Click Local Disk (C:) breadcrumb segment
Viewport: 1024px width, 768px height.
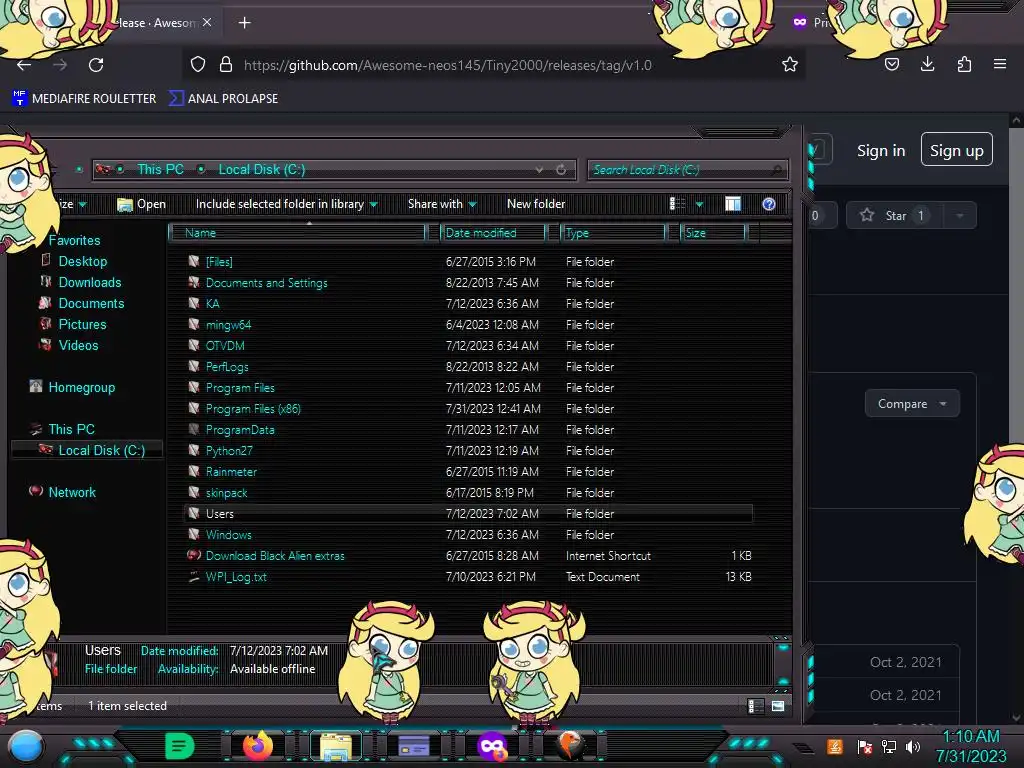[x=261, y=169]
